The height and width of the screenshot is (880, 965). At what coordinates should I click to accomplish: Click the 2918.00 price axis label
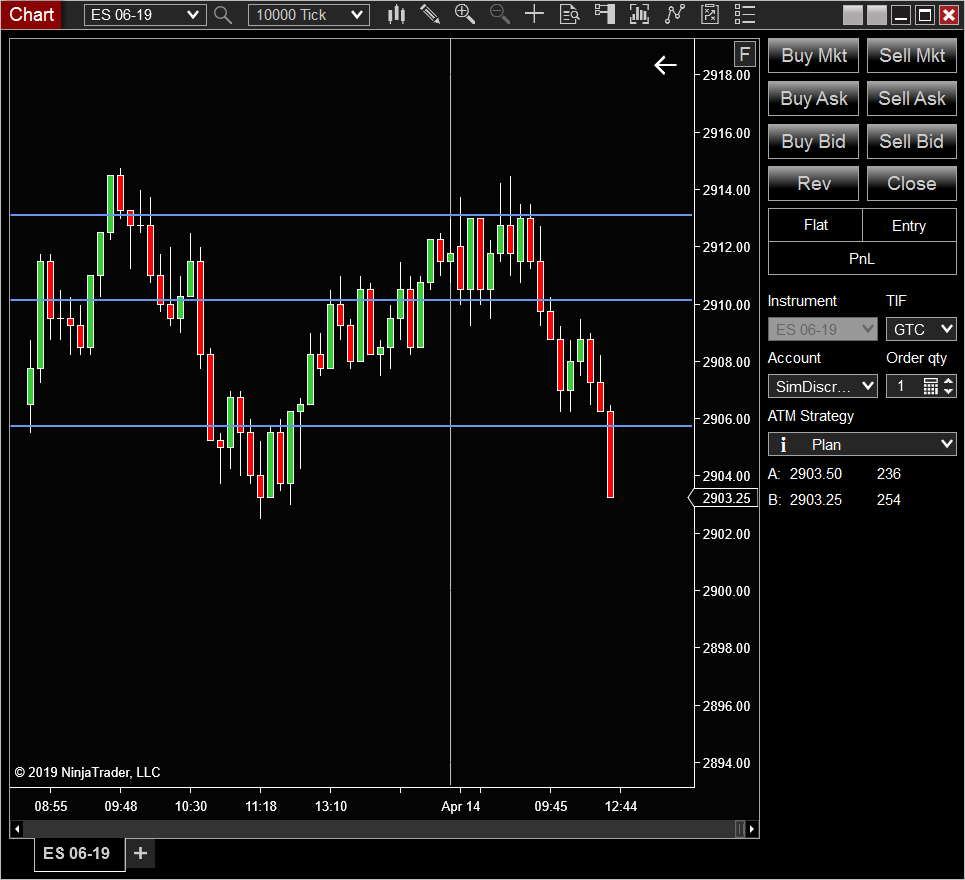[x=726, y=75]
